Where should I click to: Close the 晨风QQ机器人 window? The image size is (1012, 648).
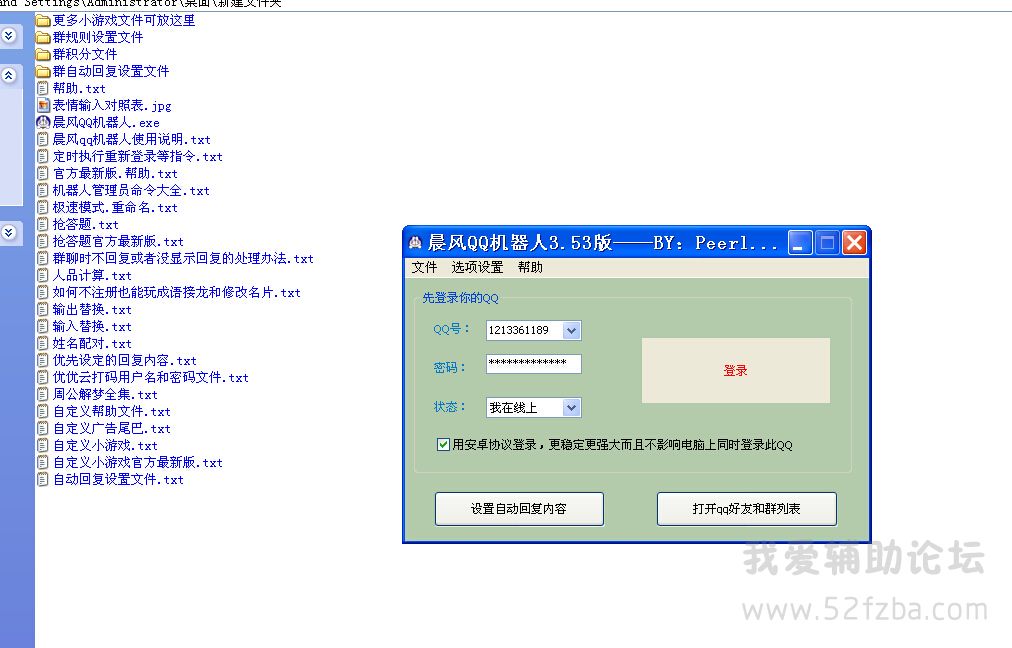pyautogui.click(x=854, y=243)
